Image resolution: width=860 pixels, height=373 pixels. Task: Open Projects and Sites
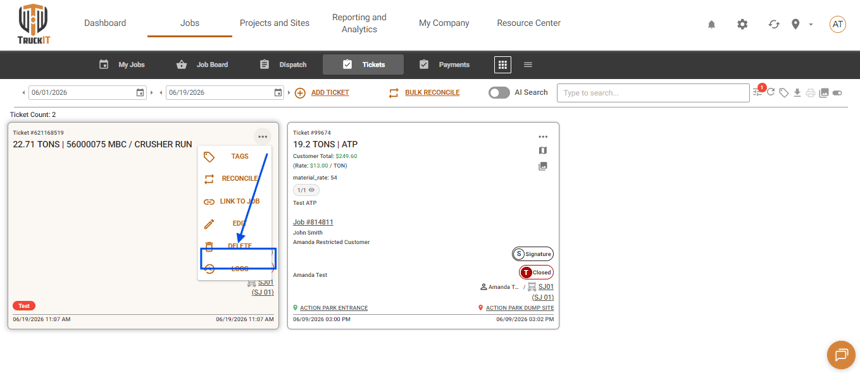pos(274,23)
